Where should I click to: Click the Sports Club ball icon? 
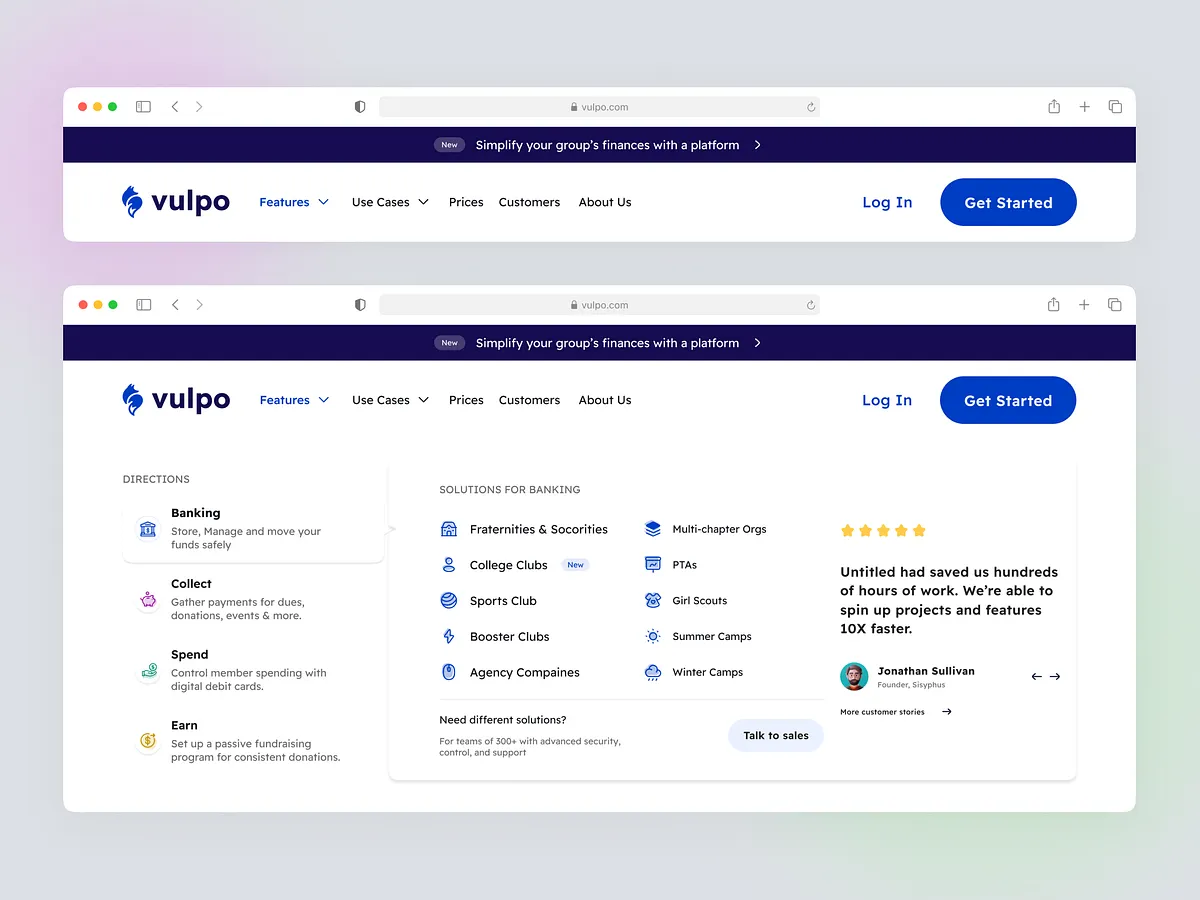click(449, 601)
